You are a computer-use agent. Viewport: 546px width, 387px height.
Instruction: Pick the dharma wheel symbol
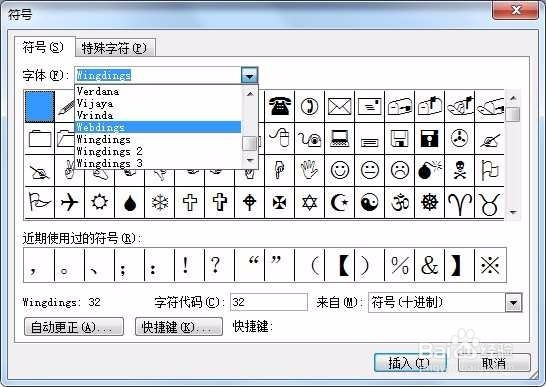(429, 202)
